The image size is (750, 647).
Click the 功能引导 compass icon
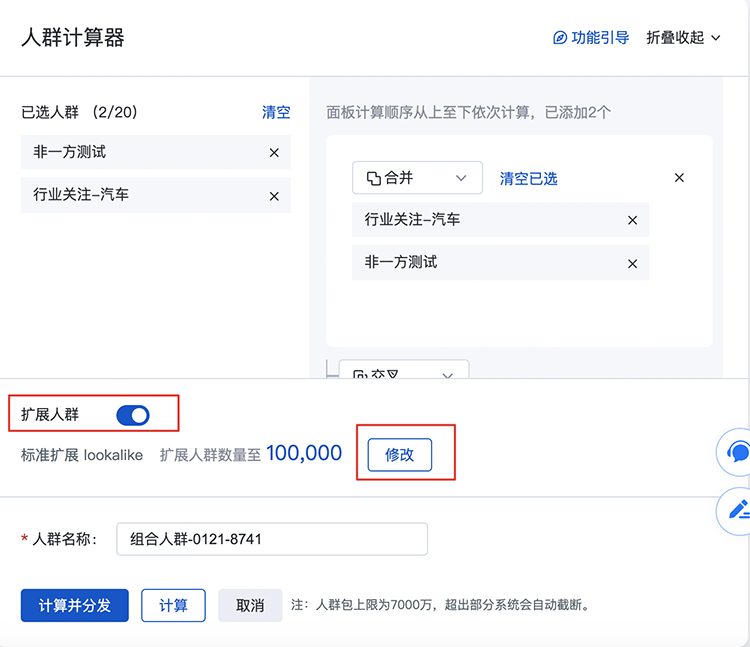pos(560,38)
